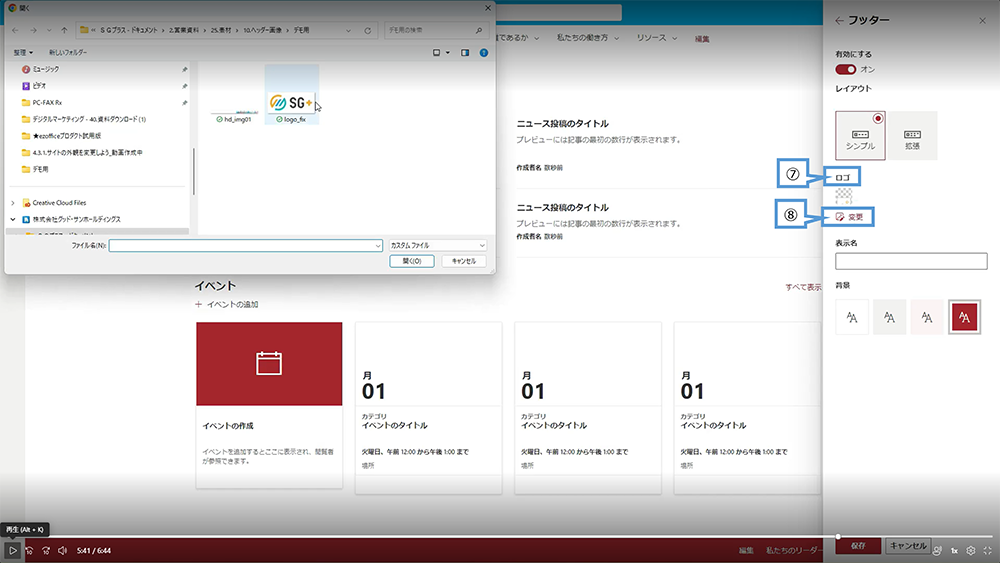Toggle the preview pane icon

(465, 52)
